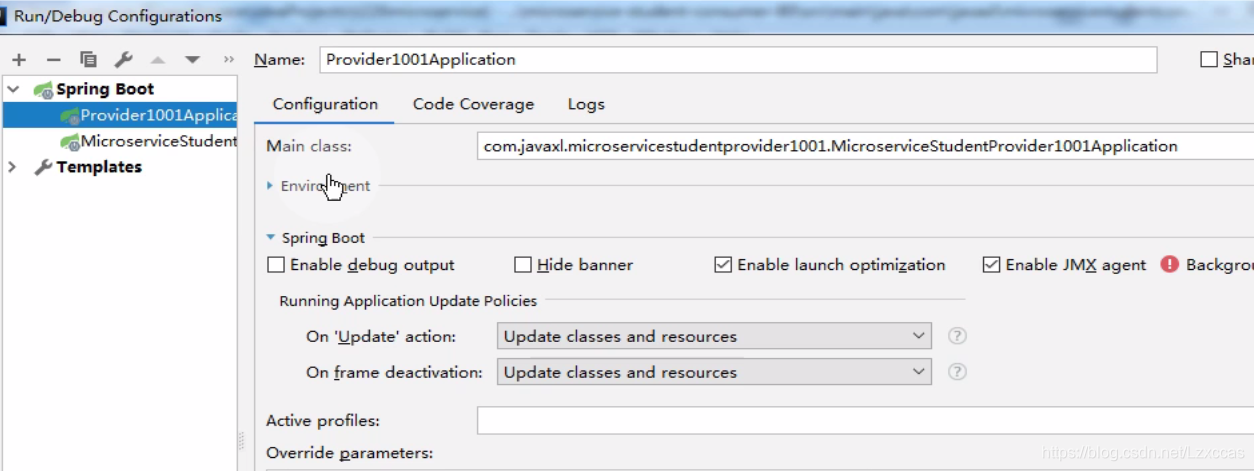Remove configuration with minus icon
The height and width of the screenshot is (471, 1254).
point(54,60)
